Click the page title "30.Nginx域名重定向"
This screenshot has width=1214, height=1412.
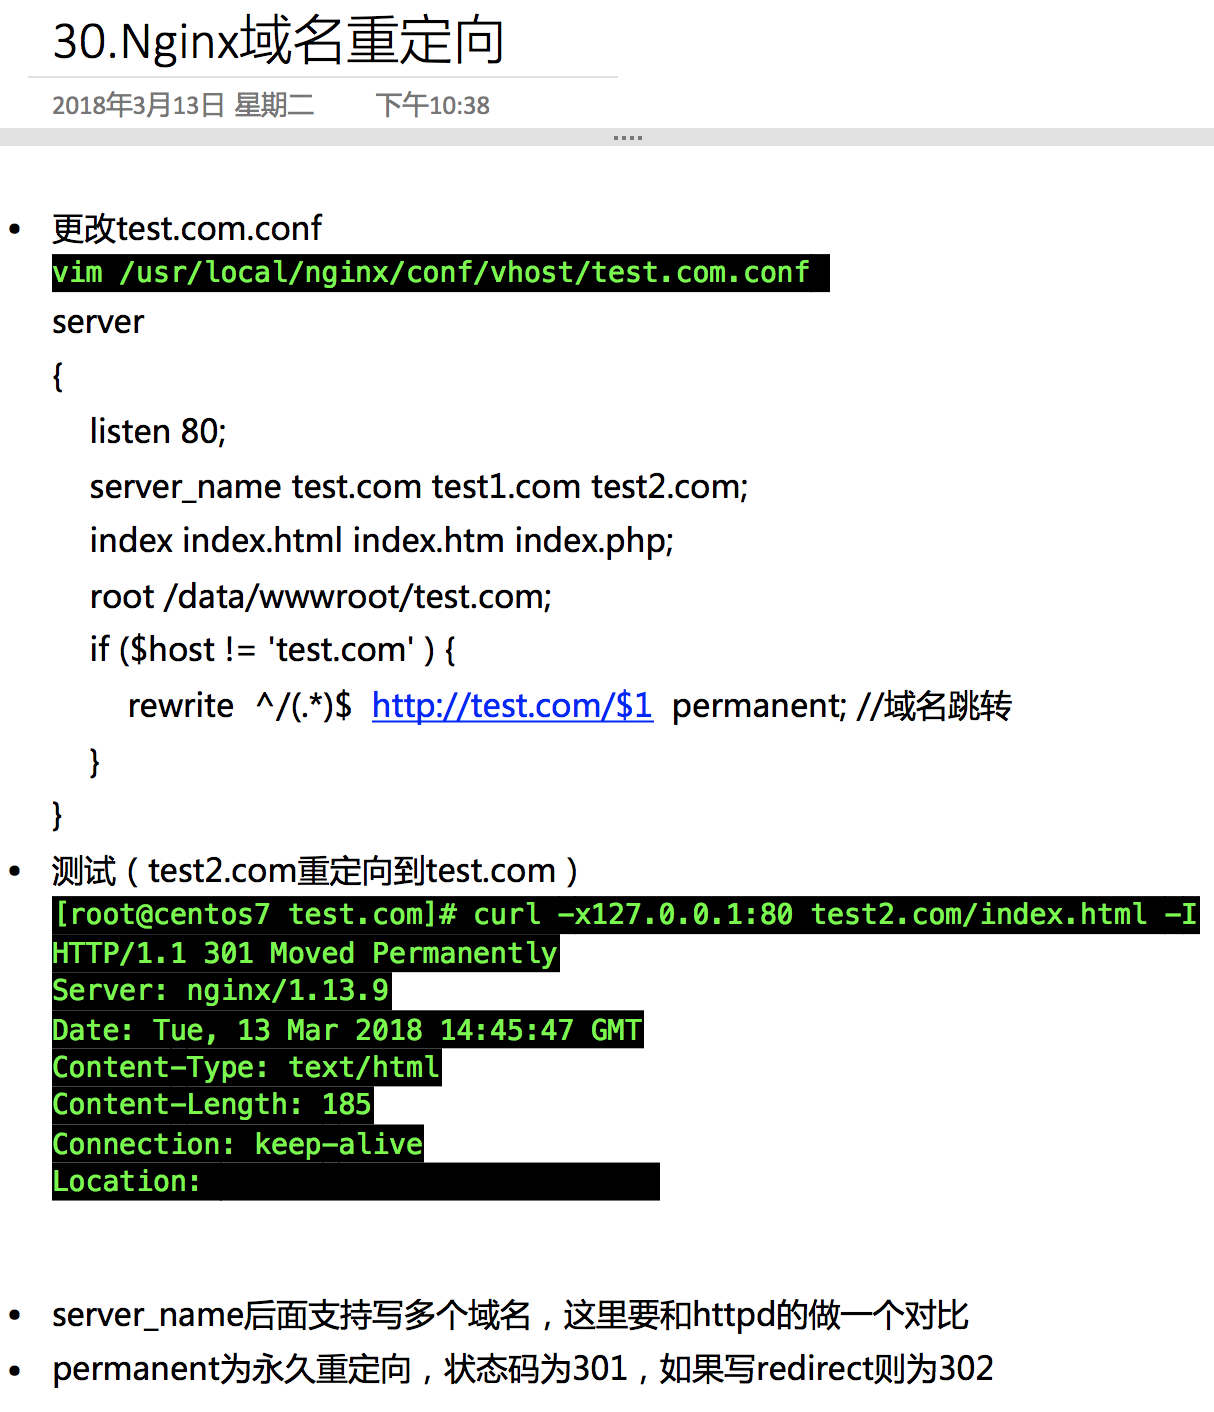click(x=278, y=41)
